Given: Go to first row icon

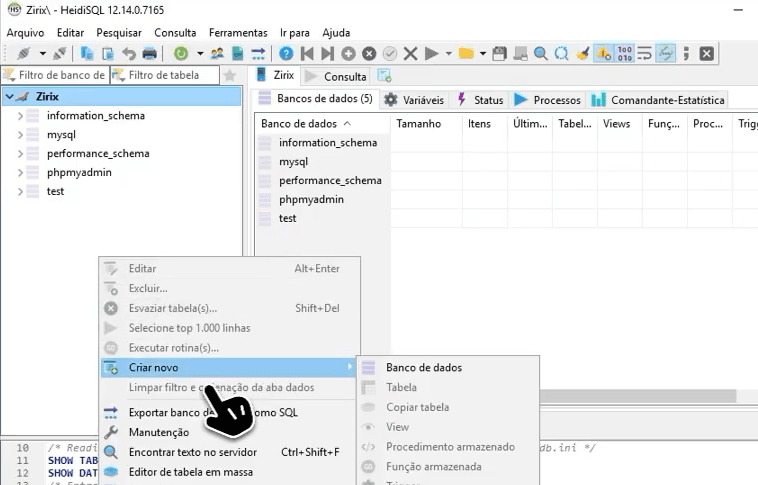Looking at the screenshot, I should pyautogui.click(x=306, y=53).
